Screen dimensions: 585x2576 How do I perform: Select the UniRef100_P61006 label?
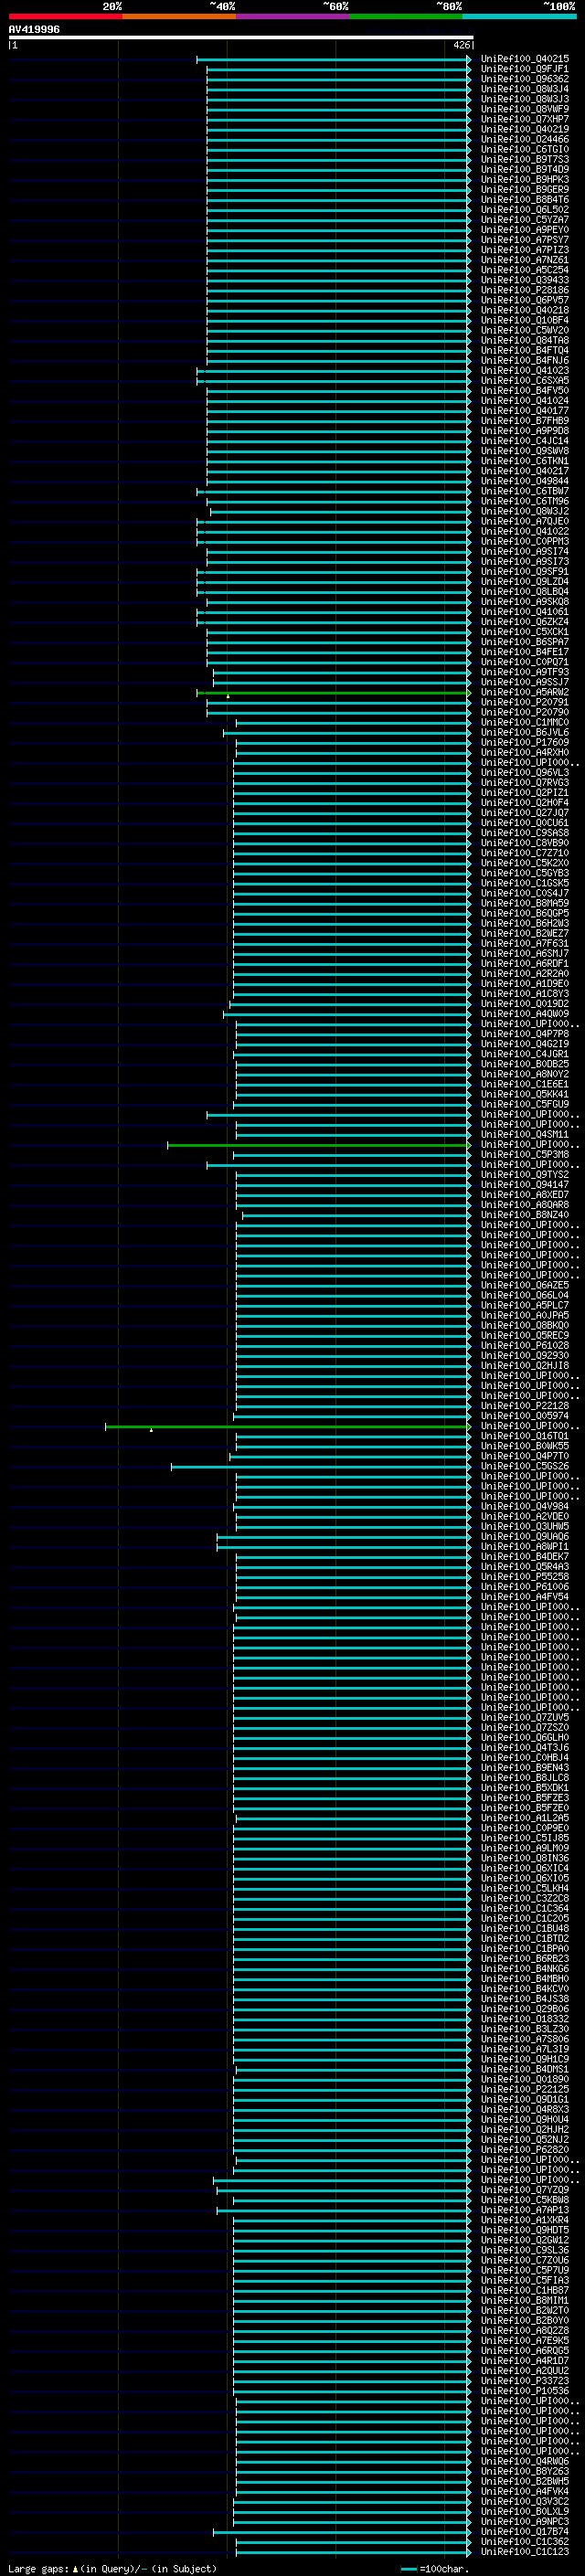525,1586
